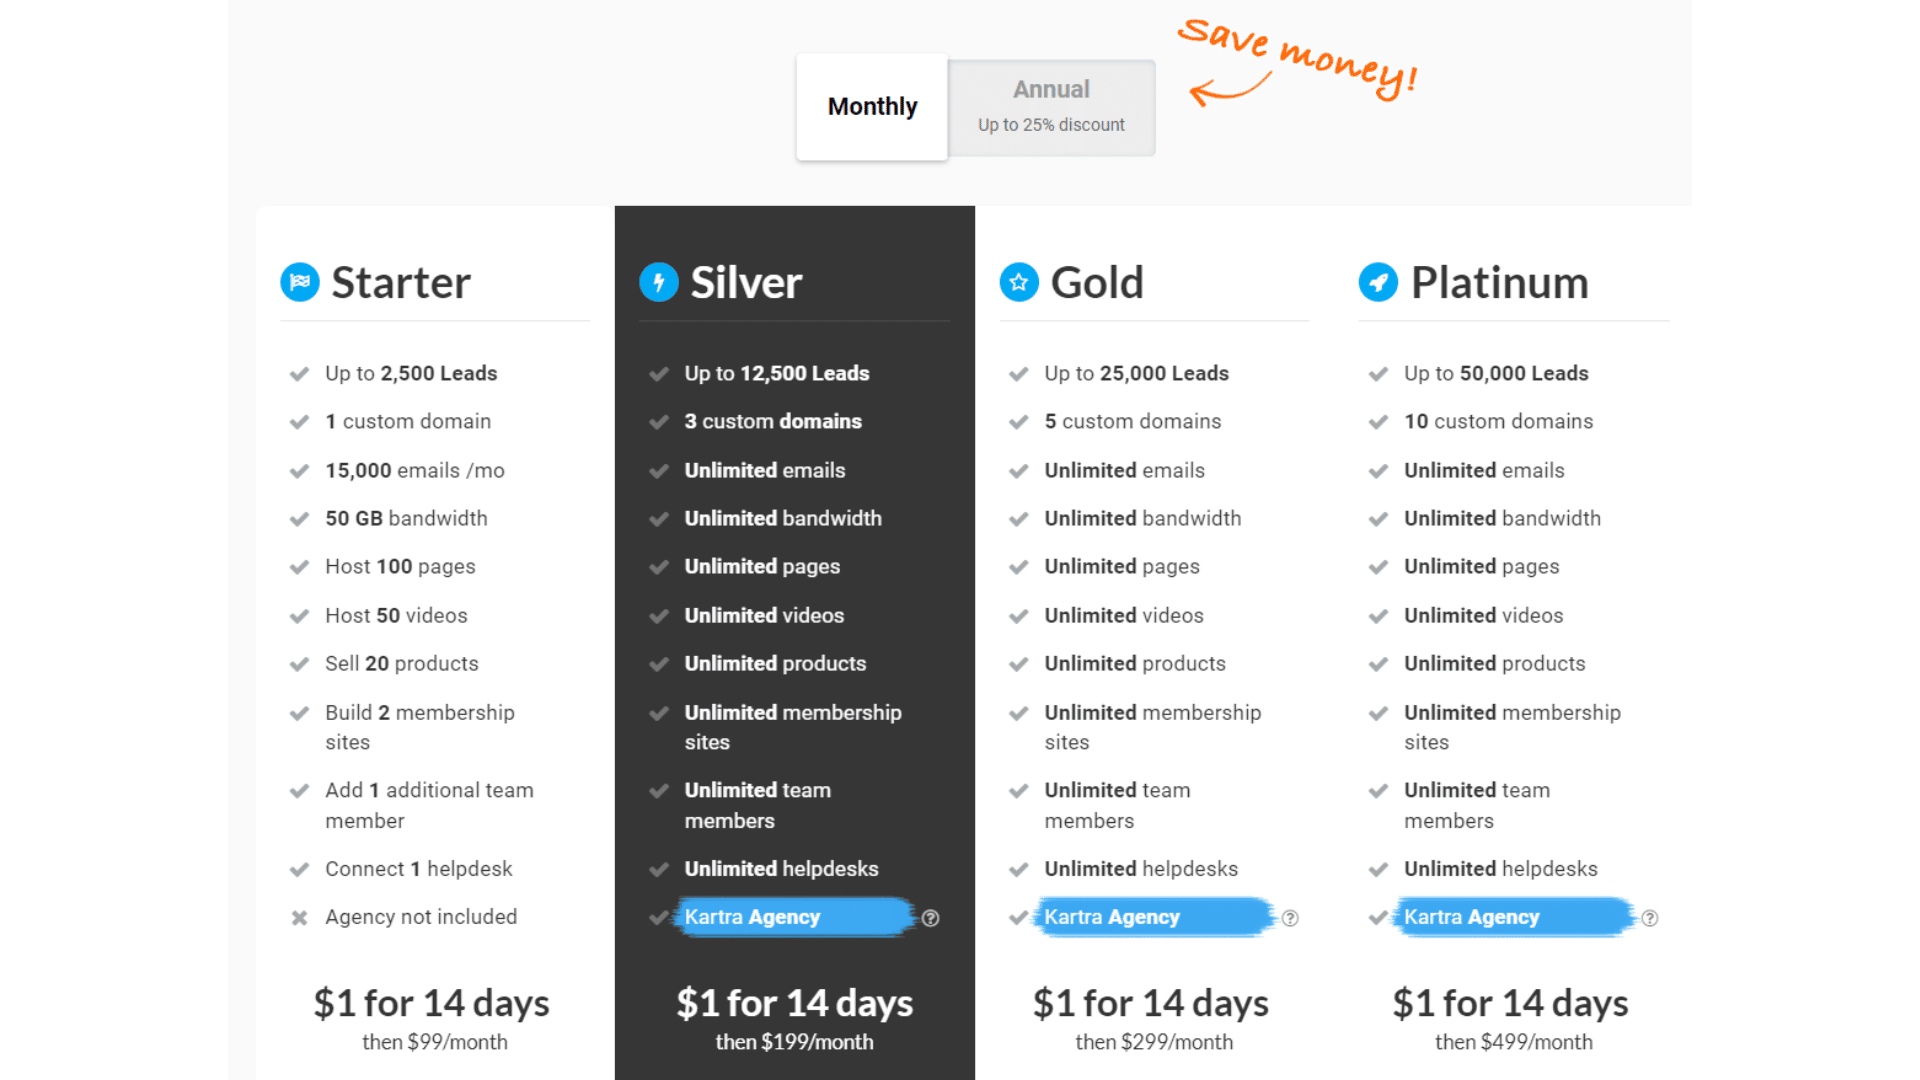Click the Silver plan lightning bolt icon
Viewport: 1920px width, 1080px height.
click(x=658, y=280)
